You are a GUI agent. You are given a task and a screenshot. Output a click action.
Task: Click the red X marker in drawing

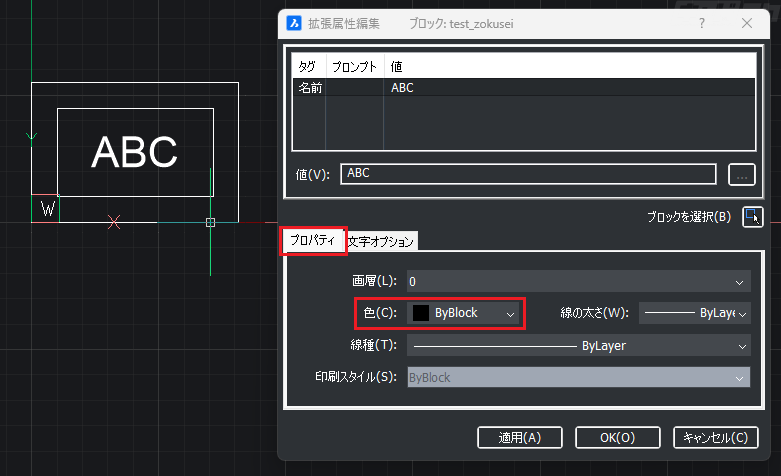pos(115,222)
